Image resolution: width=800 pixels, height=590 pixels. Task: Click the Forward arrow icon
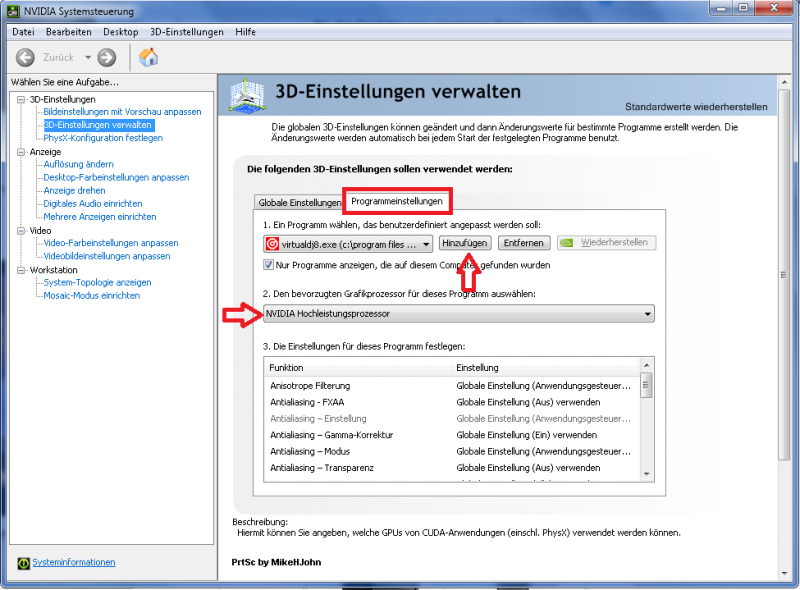click(x=107, y=58)
